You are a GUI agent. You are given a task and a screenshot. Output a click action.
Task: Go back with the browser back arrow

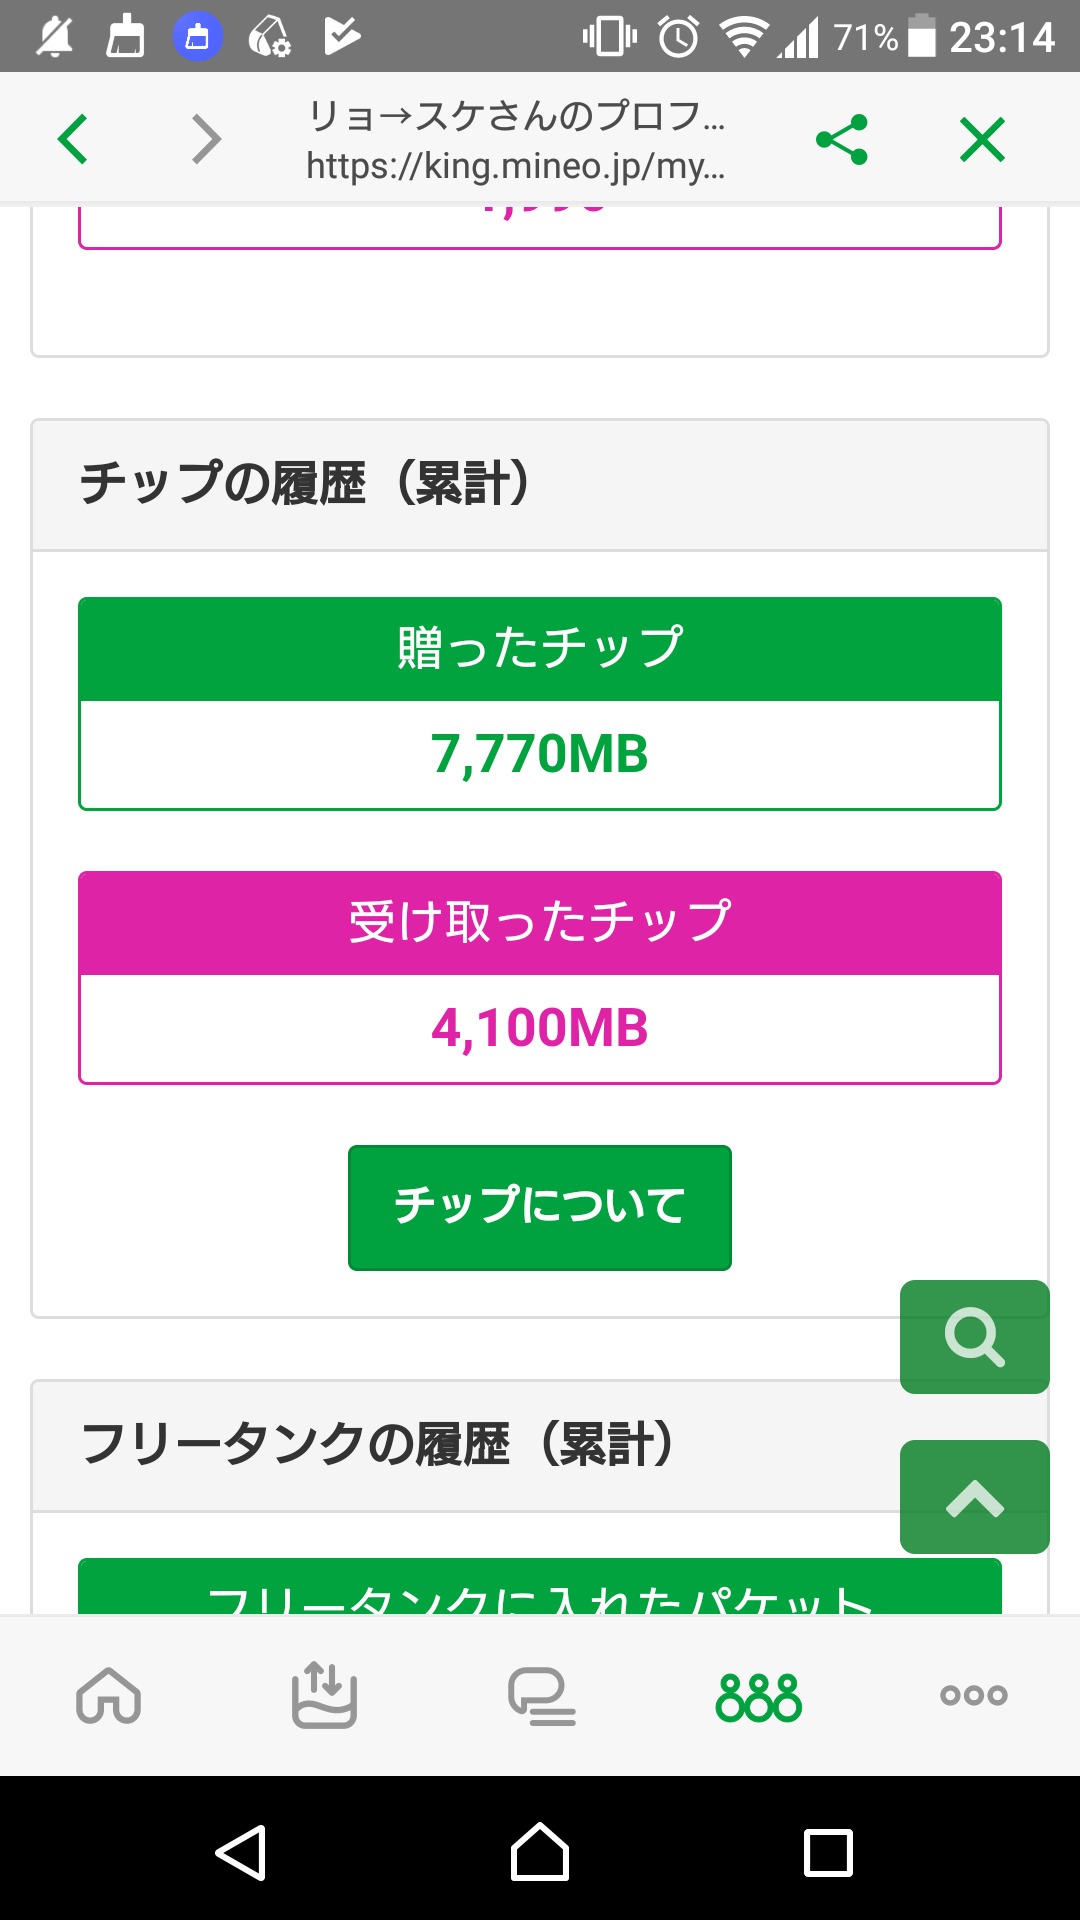73,139
